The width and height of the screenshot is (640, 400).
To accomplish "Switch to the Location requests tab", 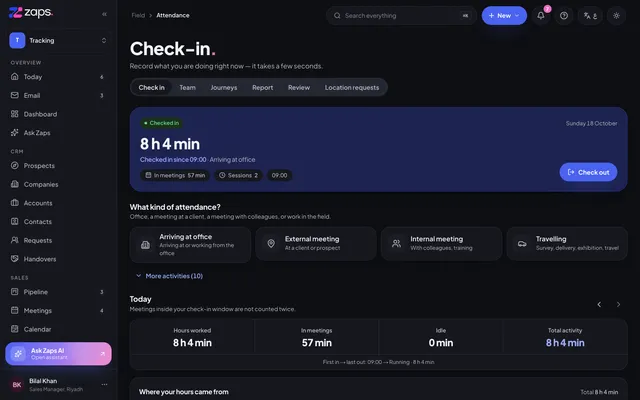I will (352, 87).
